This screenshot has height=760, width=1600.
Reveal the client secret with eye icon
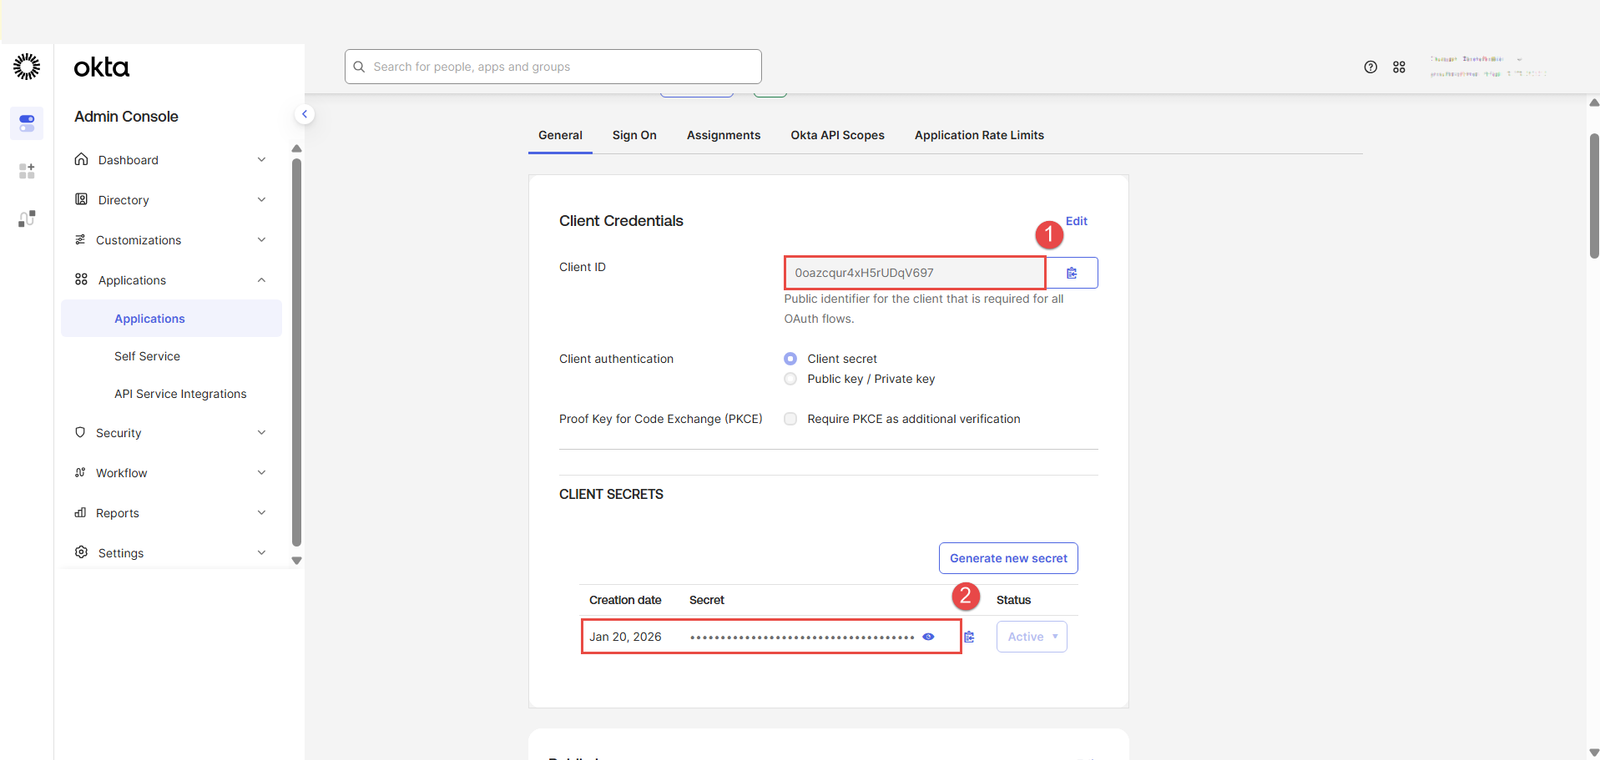tap(928, 637)
